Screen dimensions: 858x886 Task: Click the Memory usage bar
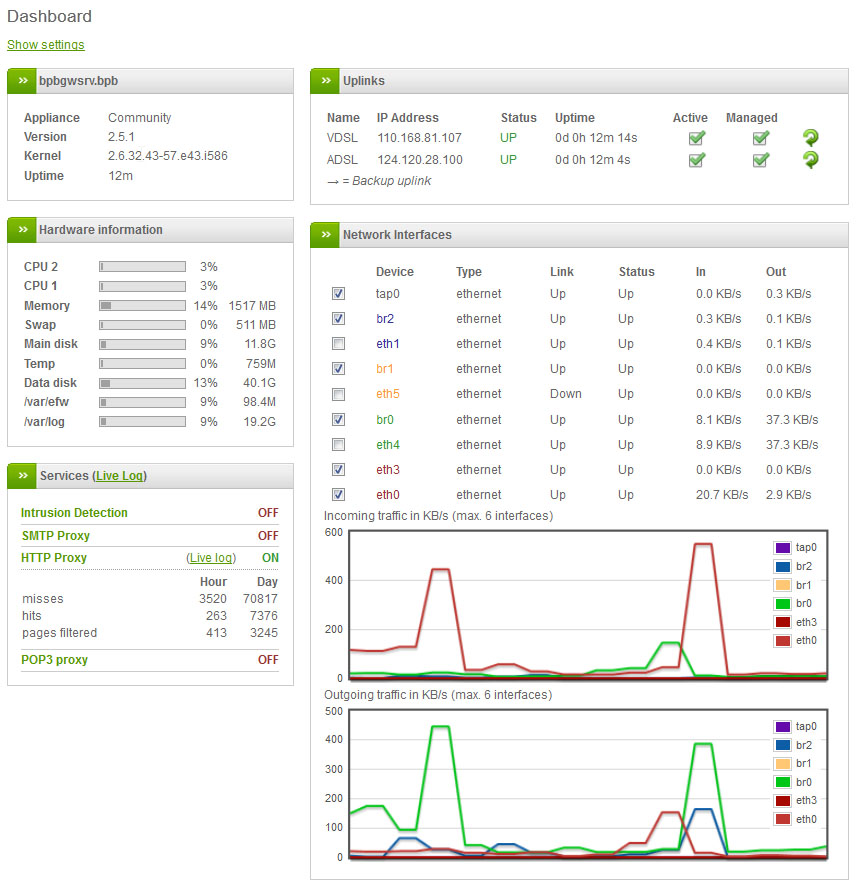pos(142,306)
